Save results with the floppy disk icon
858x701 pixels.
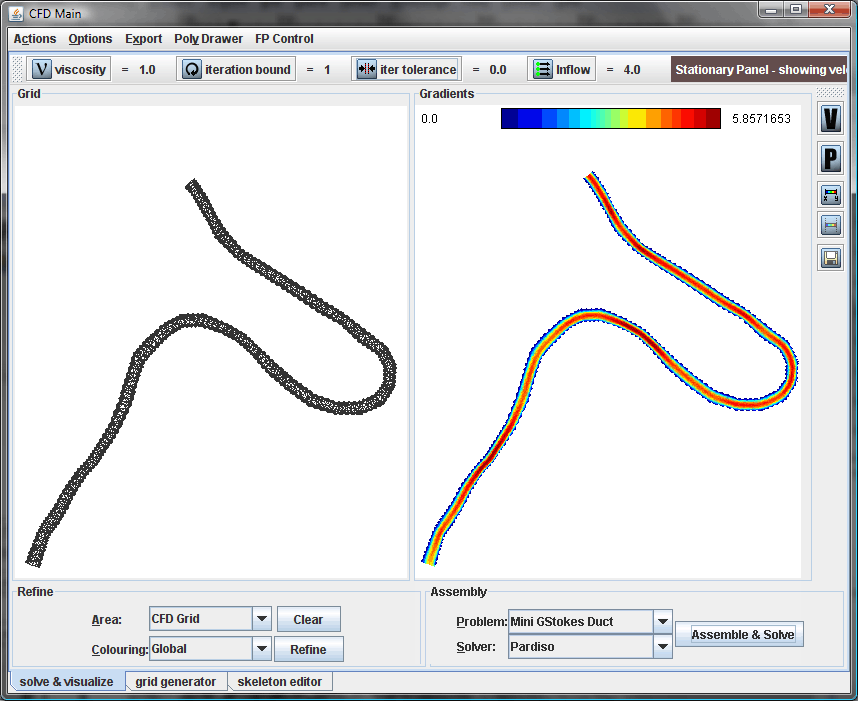tap(831, 258)
